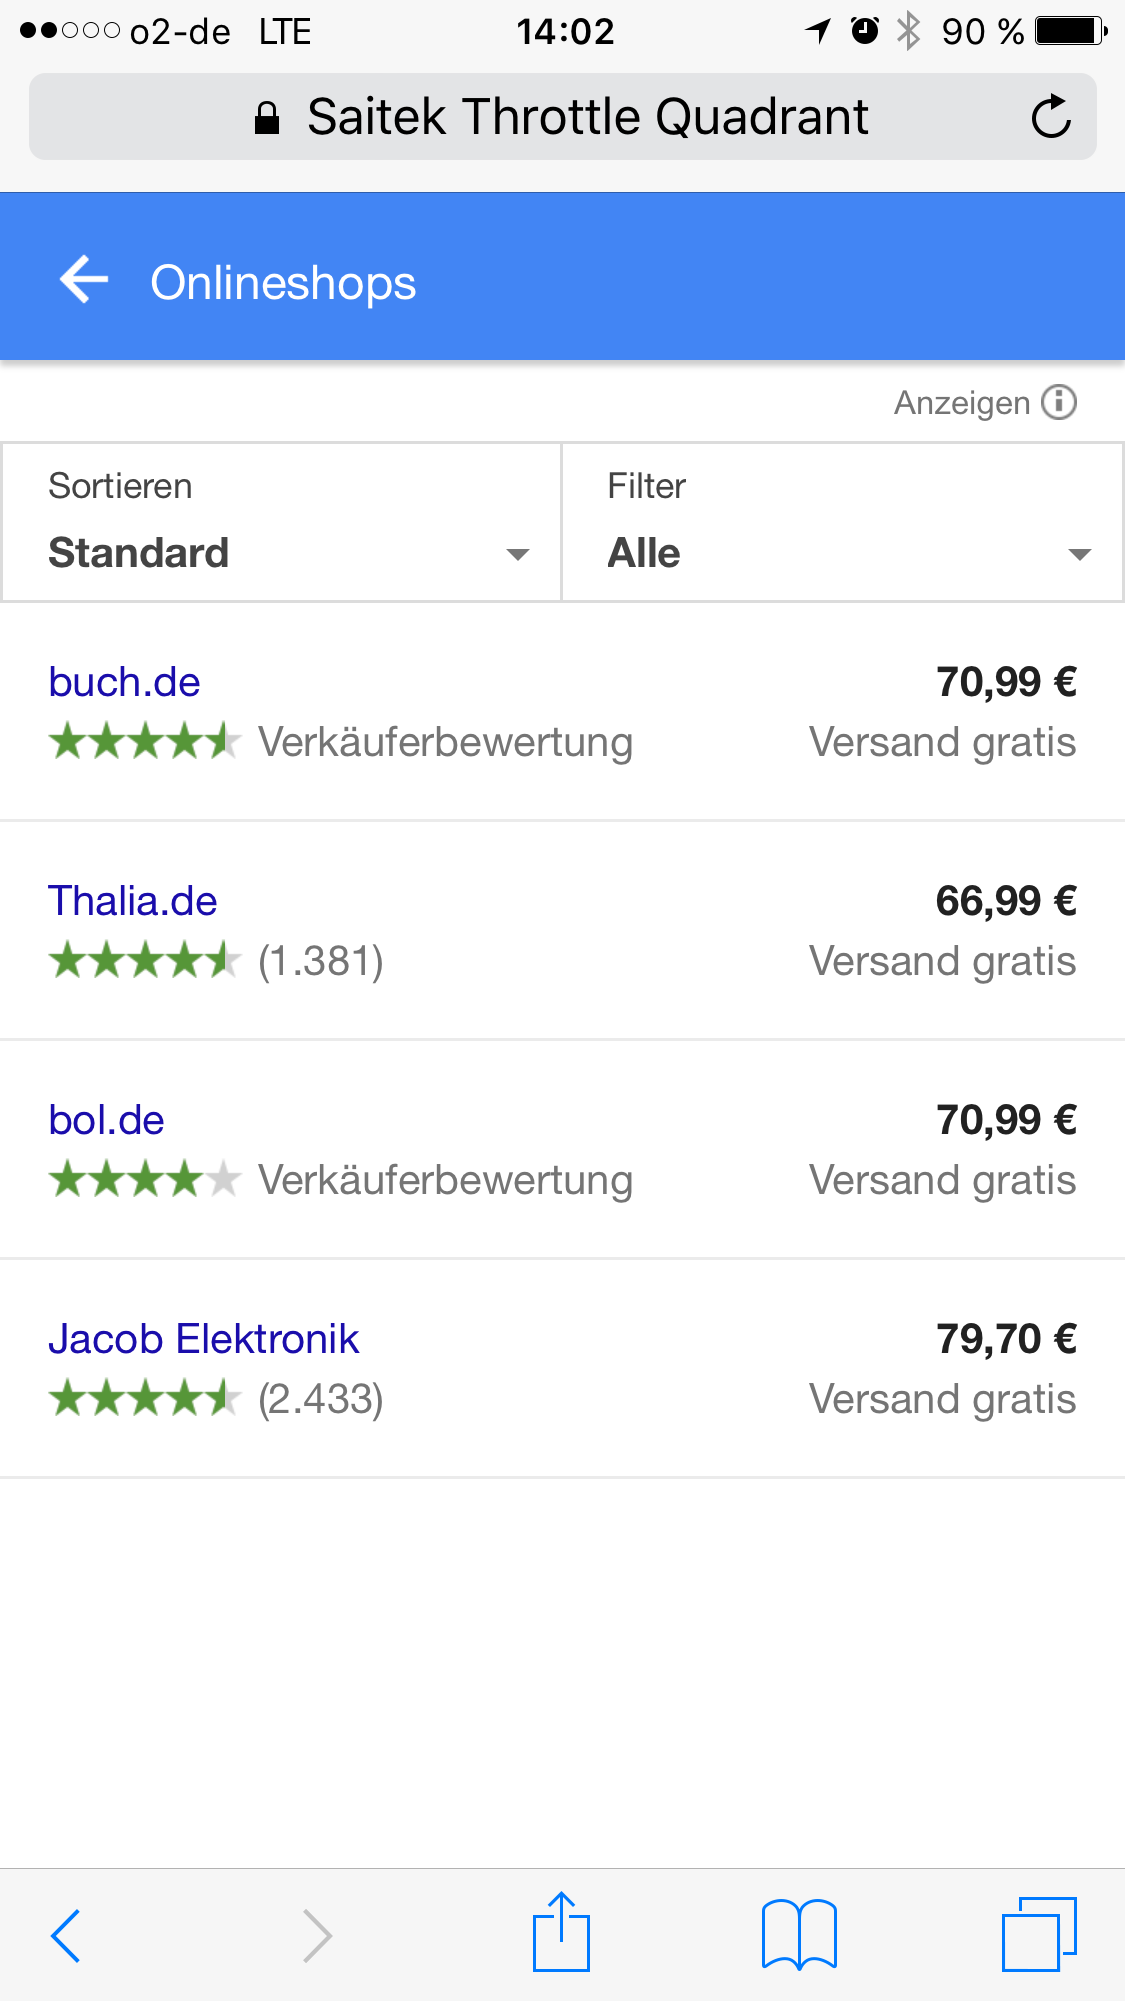Screen dimensions: 1125x2001
Task: Open the bol.de shop link
Action: pos(107,1120)
